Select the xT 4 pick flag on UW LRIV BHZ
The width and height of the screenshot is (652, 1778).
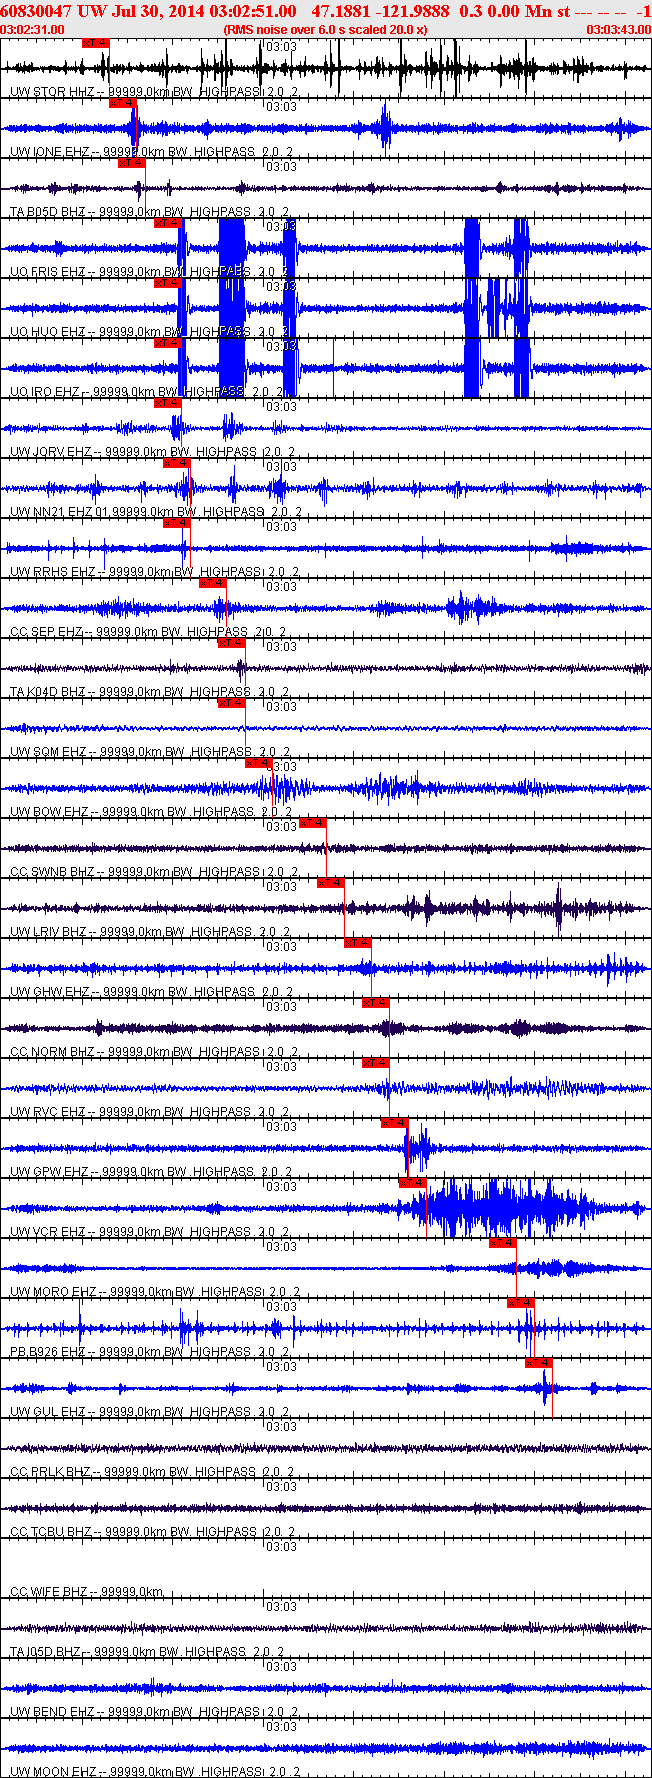[331, 883]
